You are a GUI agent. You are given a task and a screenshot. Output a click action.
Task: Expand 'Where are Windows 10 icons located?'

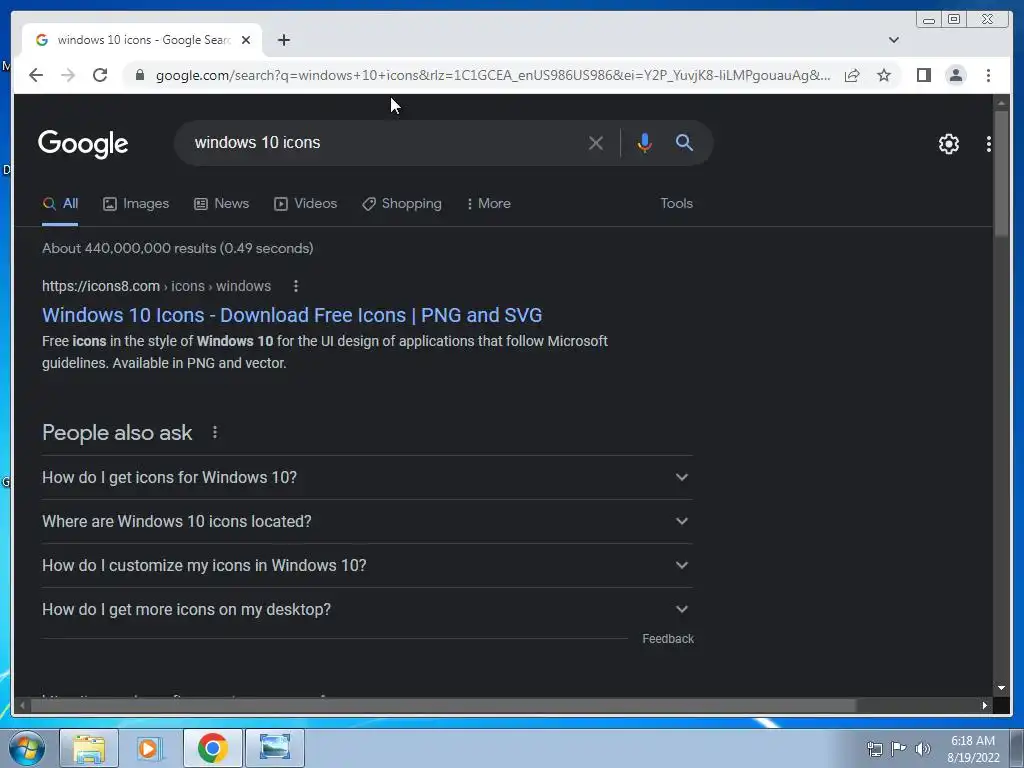[x=367, y=521]
